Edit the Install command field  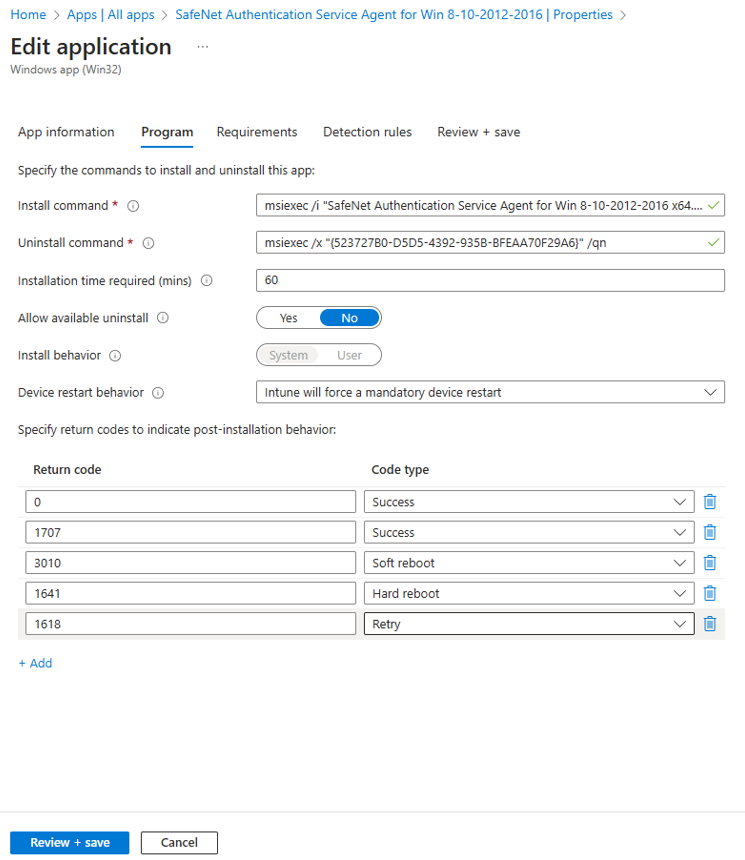pos(490,205)
